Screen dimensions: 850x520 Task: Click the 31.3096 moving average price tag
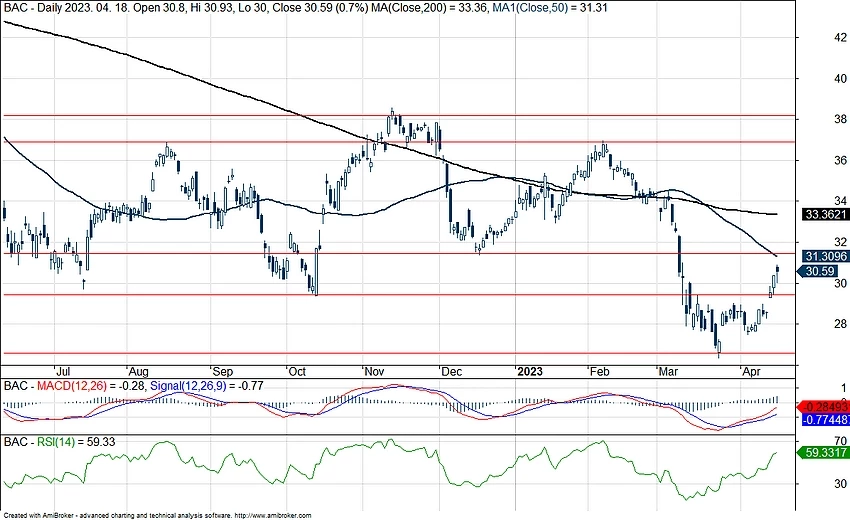(x=825, y=256)
